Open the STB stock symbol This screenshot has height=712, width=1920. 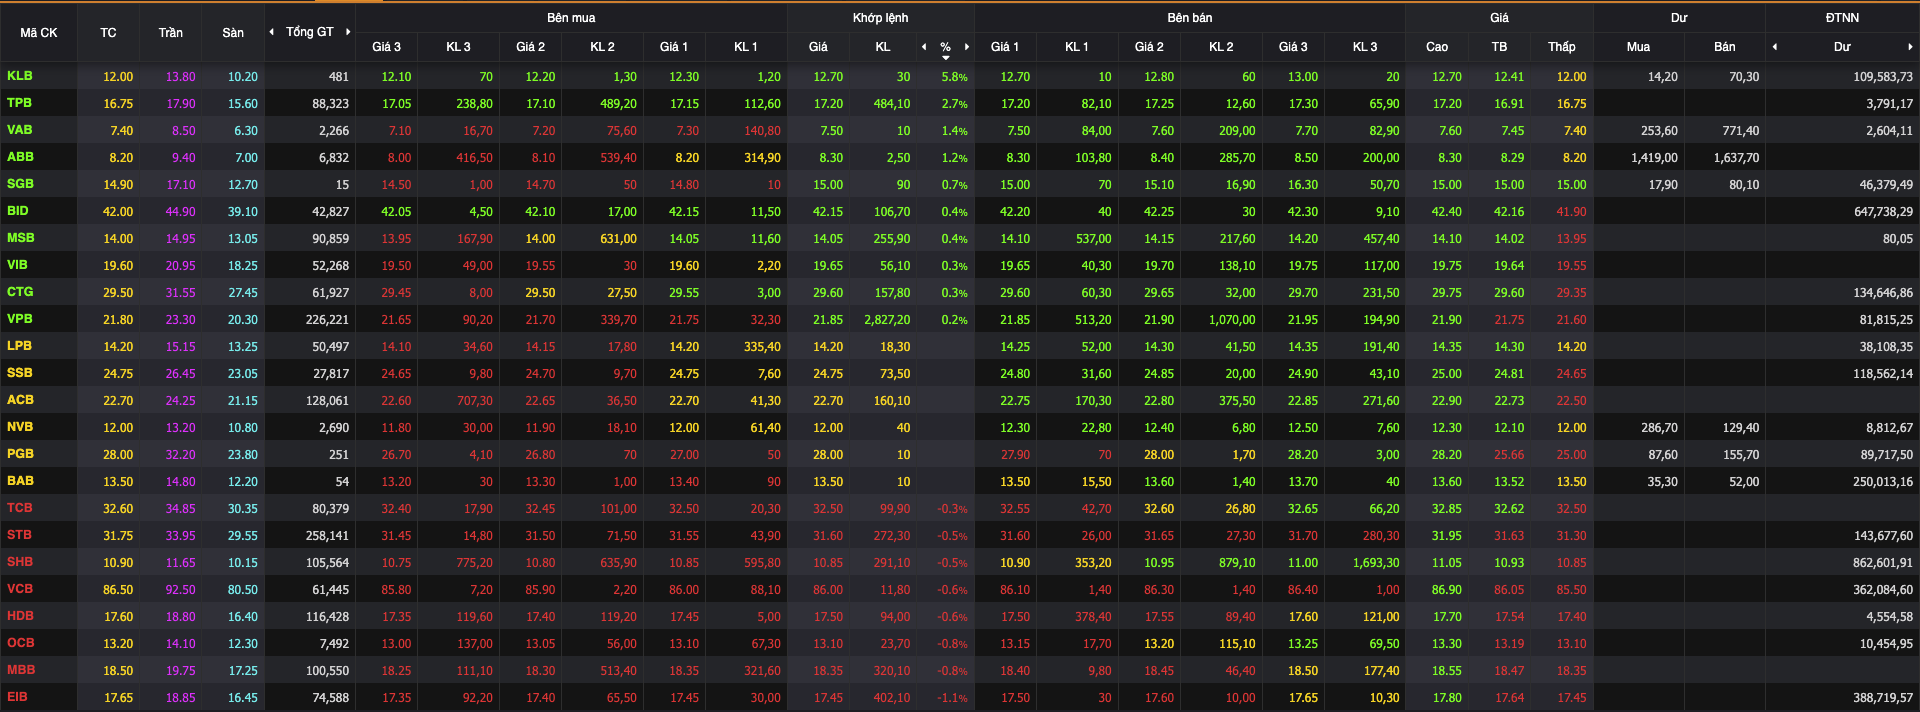[x=19, y=535]
